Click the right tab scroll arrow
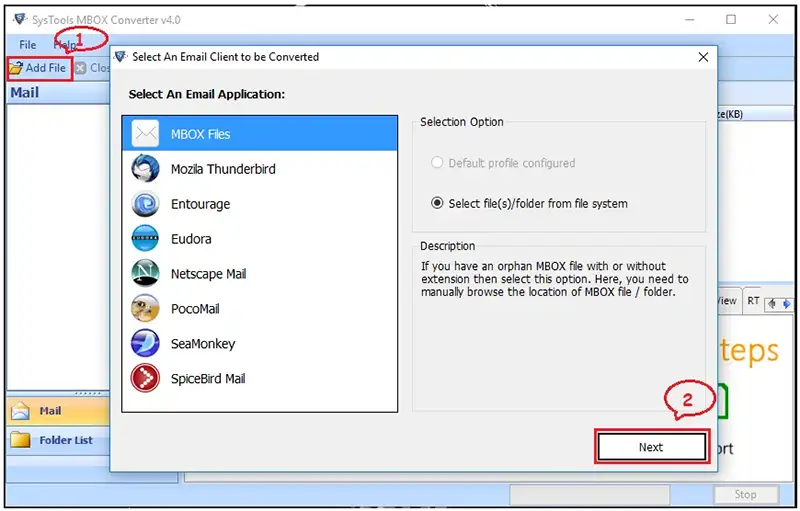This screenshot has width=800, height=511. [x=786, y=304]
